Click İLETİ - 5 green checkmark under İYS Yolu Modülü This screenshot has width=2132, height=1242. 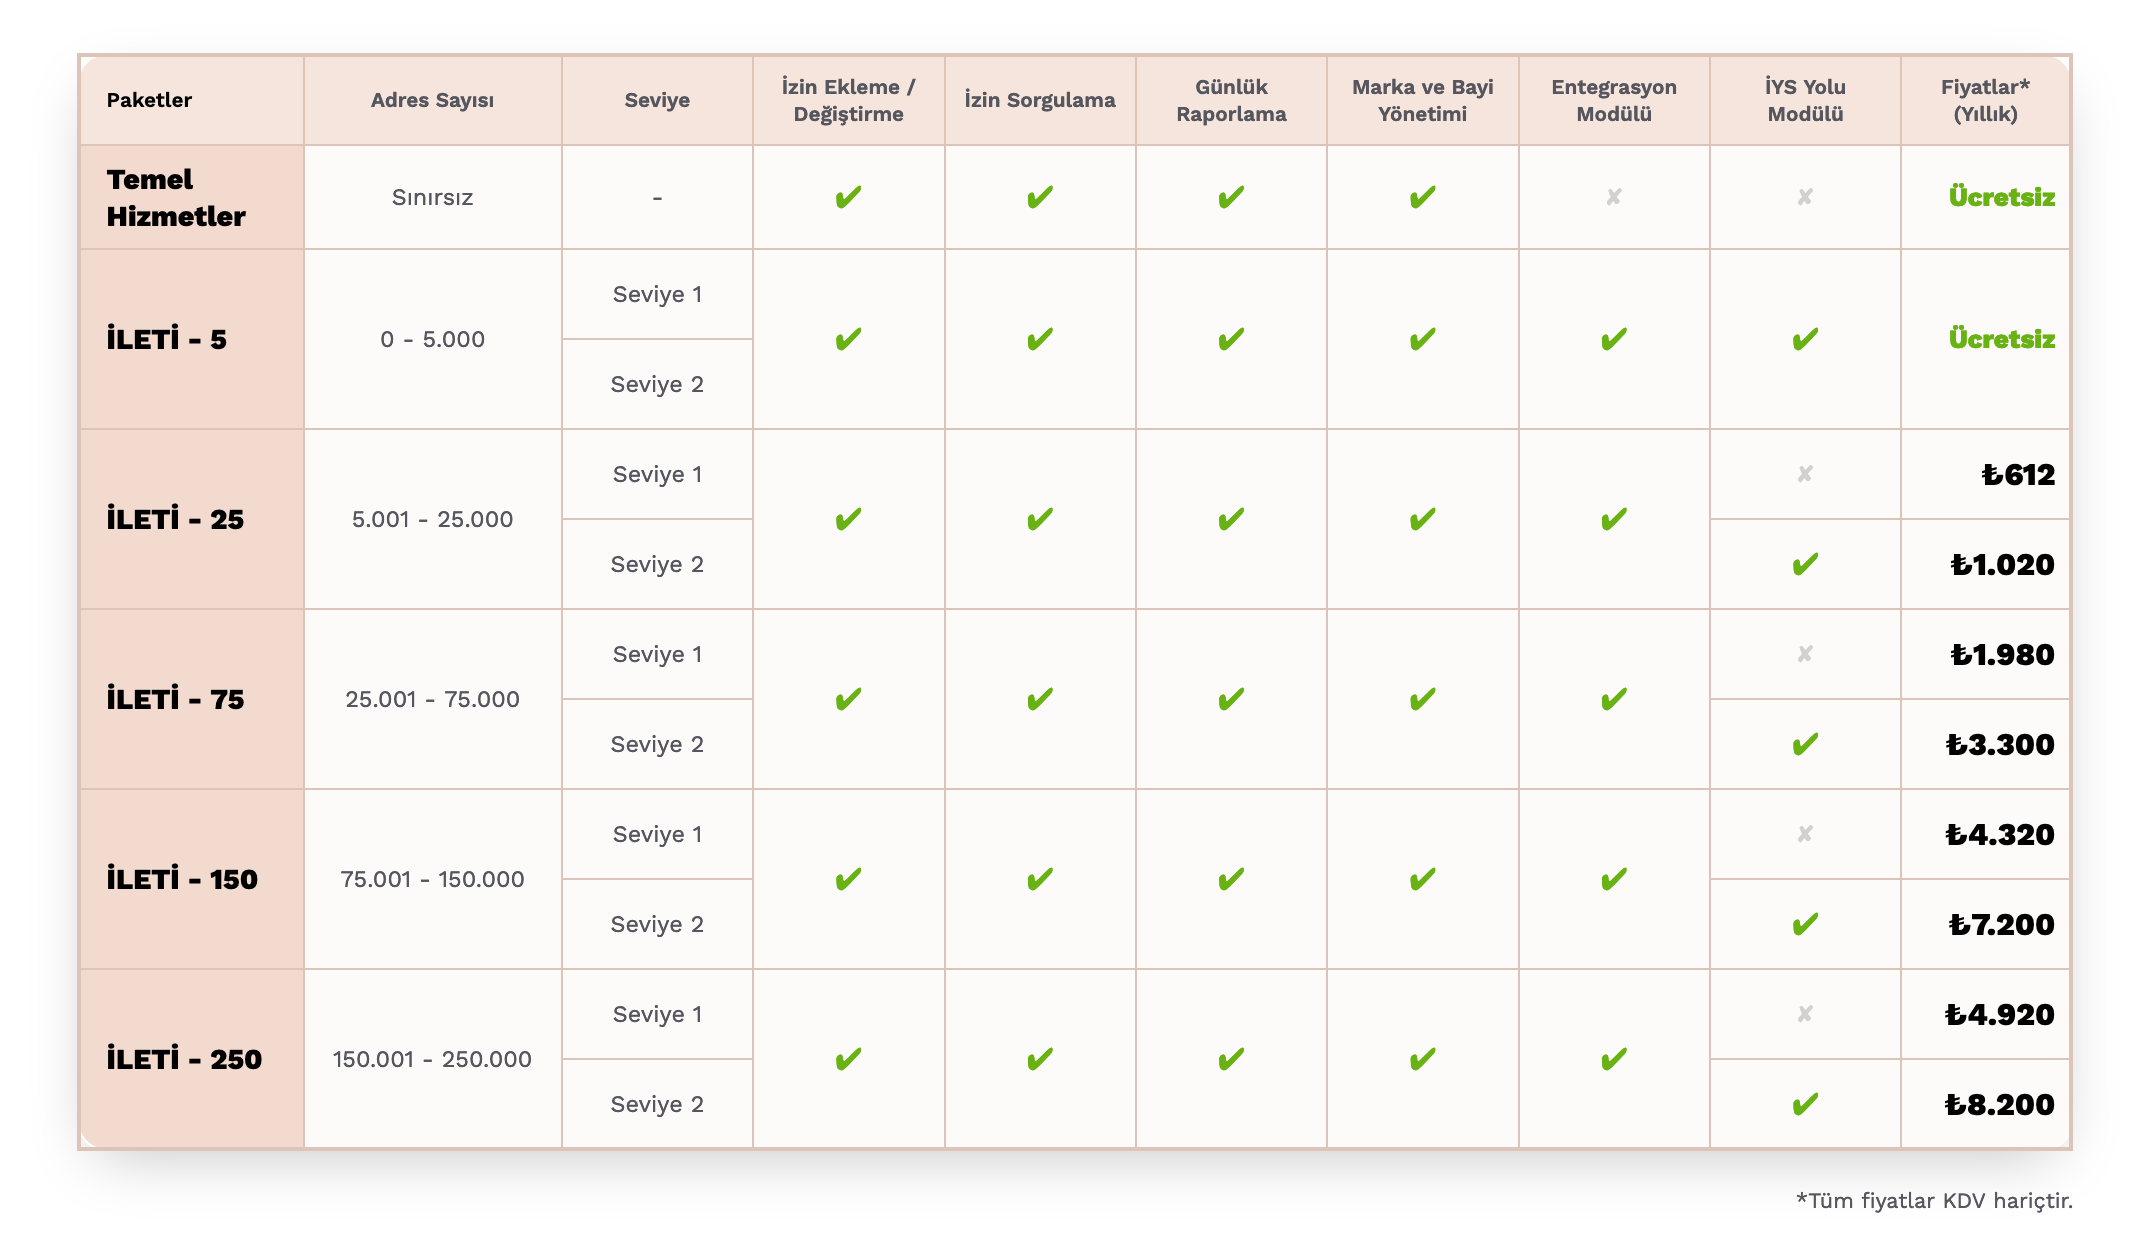pos(1804,340)
